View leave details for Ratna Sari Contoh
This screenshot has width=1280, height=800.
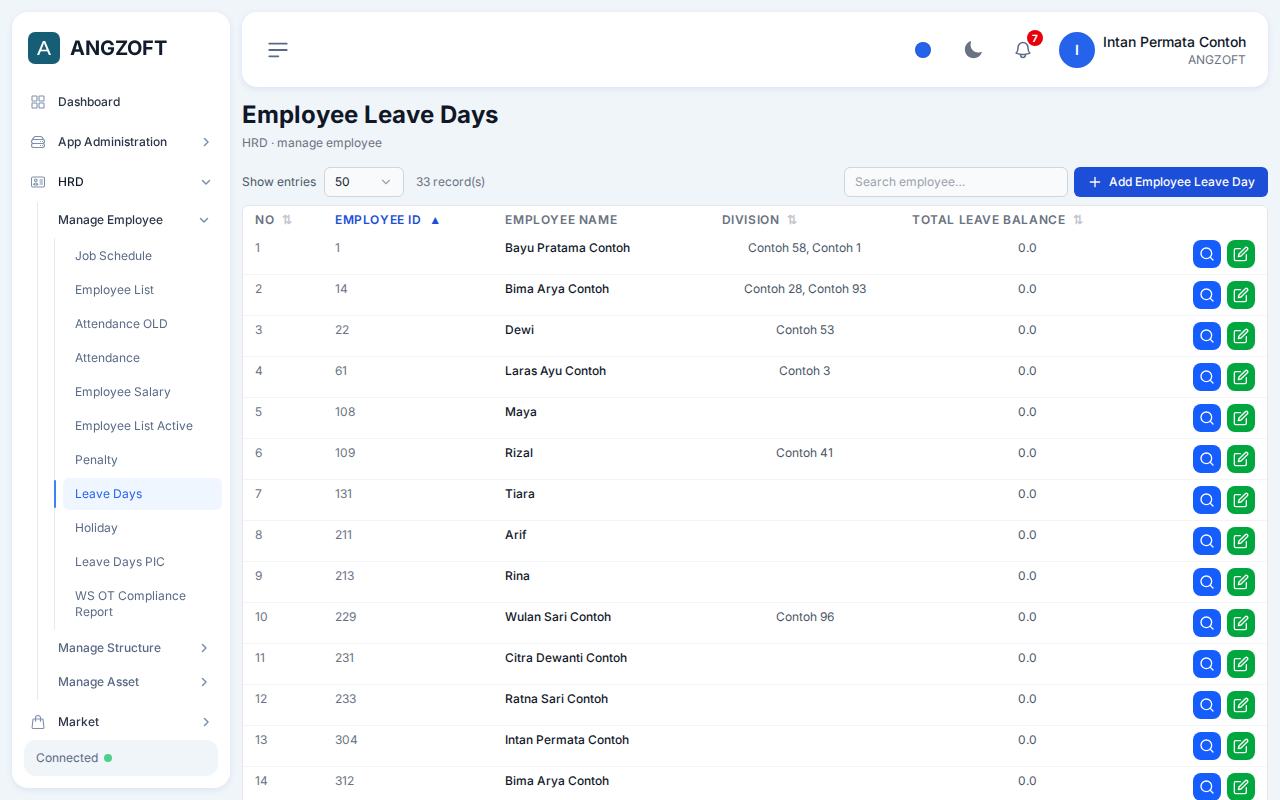pyautogui.click(x=1207, y=705)
